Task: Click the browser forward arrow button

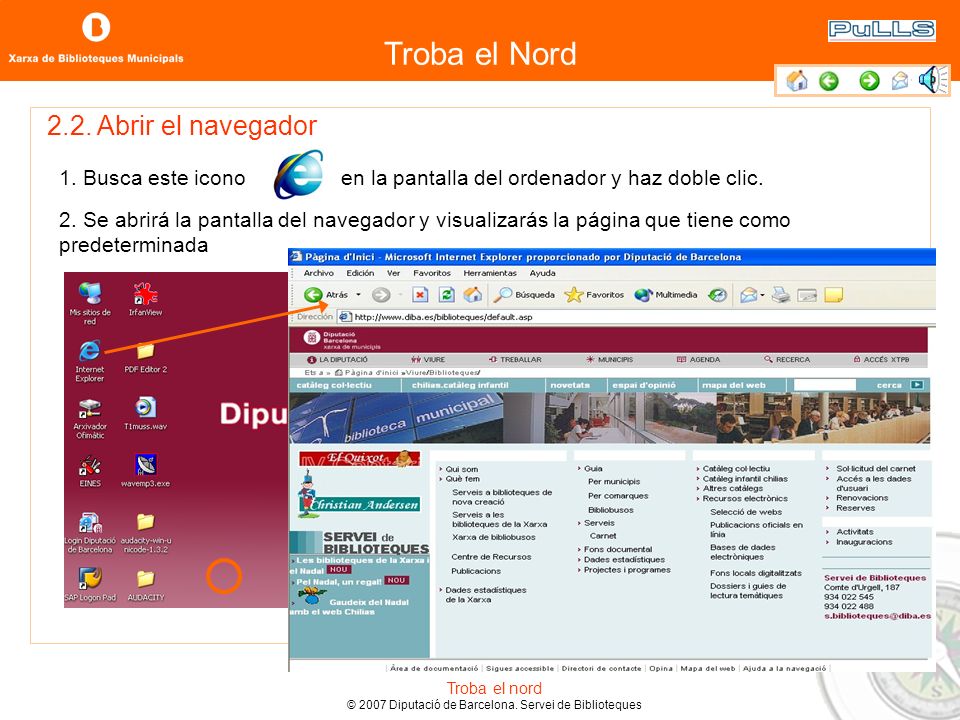Action: [x=381, y=295]
